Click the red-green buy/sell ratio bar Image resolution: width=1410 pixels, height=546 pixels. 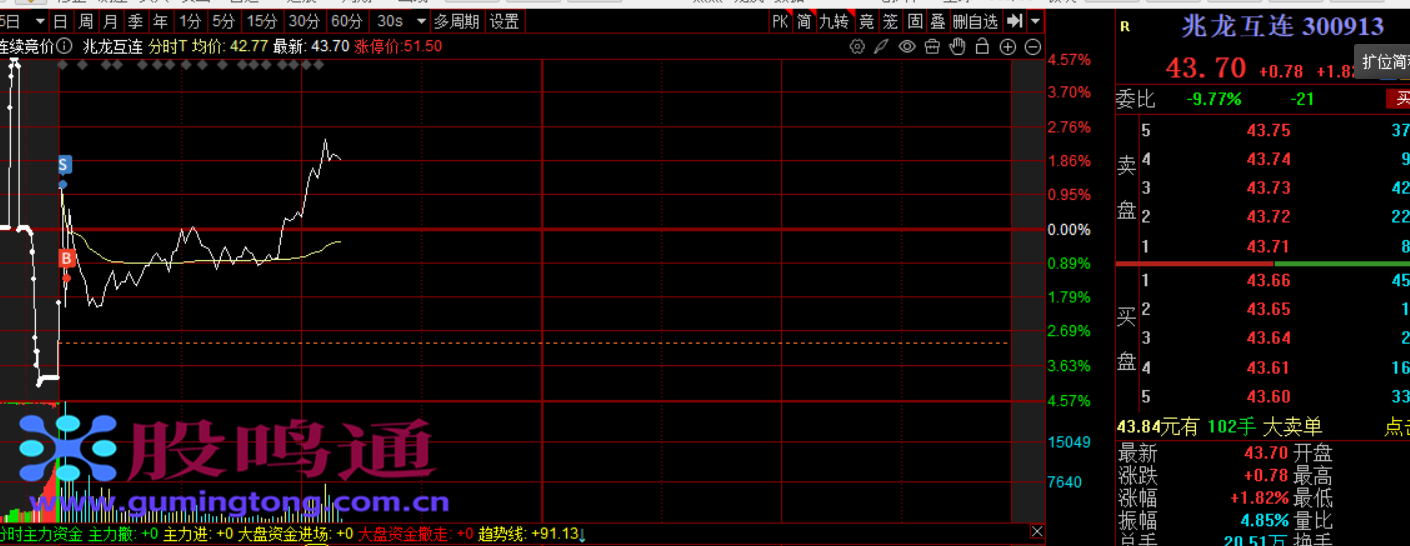(x=1262, y=264)
